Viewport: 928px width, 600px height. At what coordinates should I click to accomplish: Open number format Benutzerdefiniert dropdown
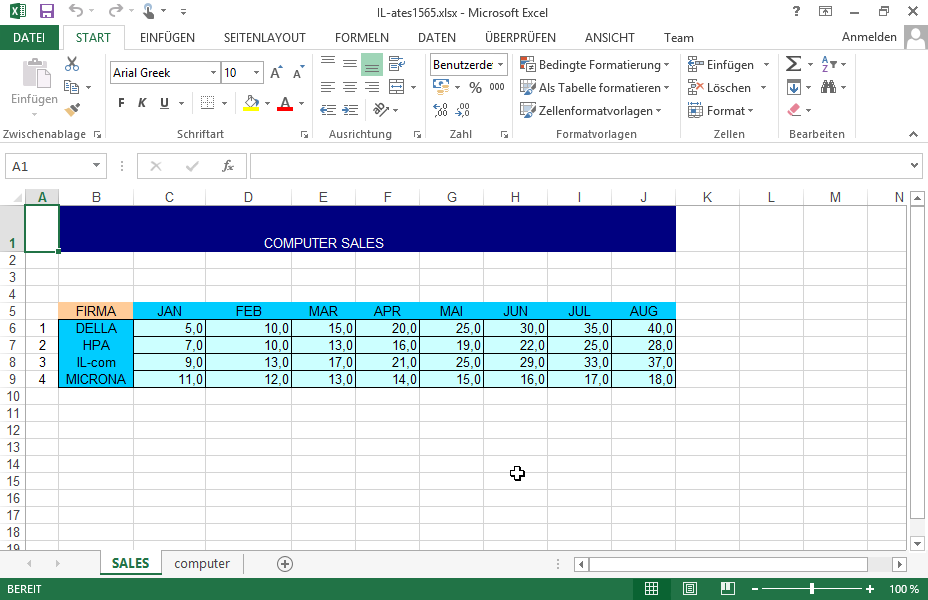coord(501,64)
